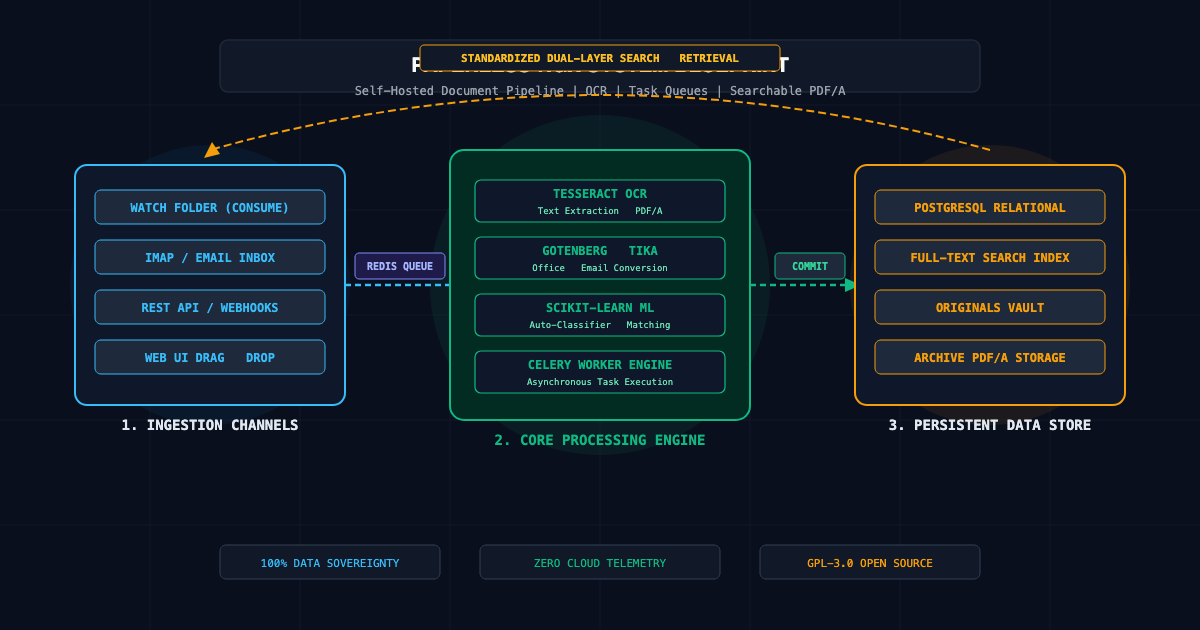Click the GPL-3.0 Open Source badge
Screen dimensions: 1200x630
tap(870, 562)
